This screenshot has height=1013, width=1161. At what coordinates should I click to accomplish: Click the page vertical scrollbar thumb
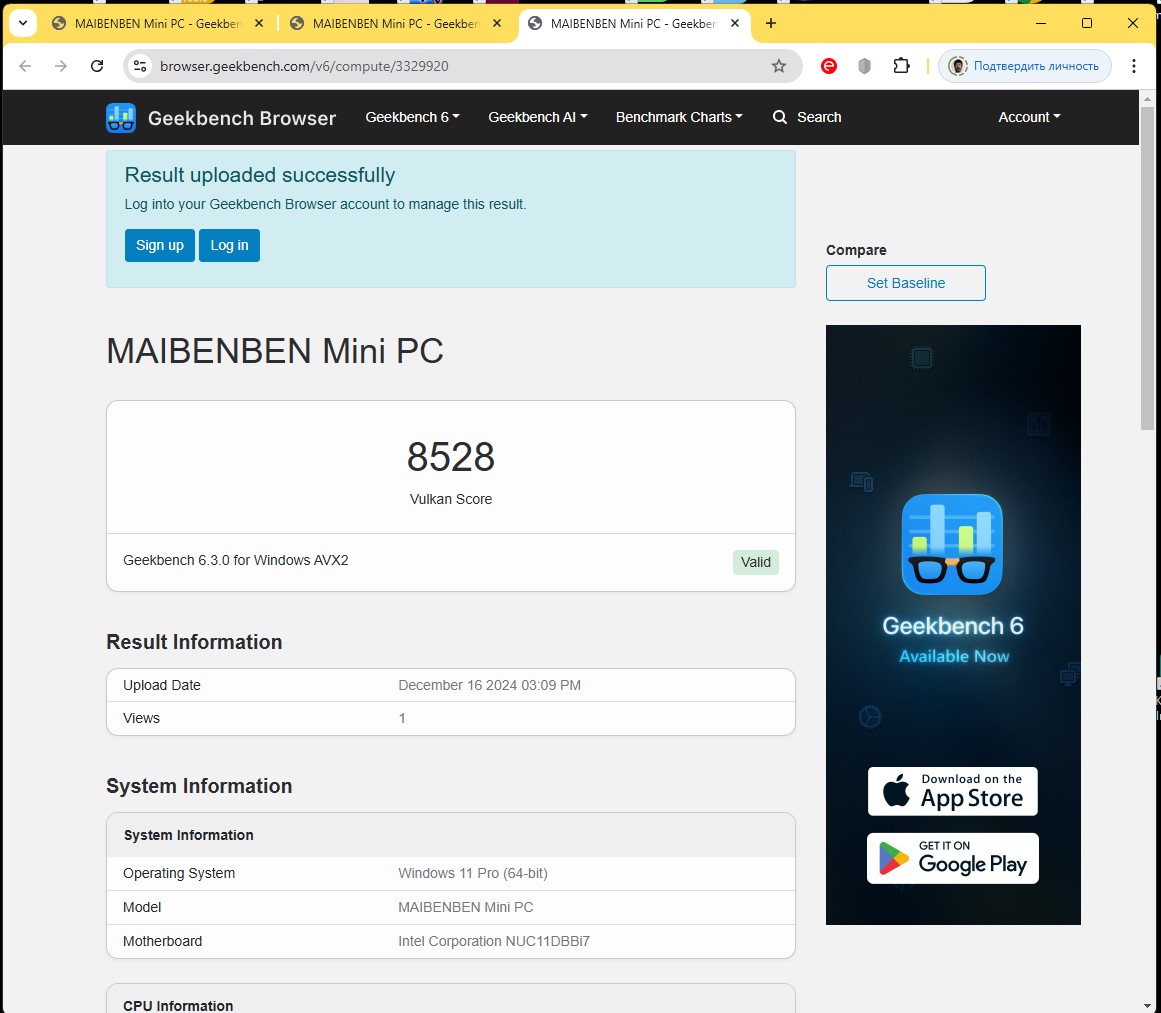1147,267
